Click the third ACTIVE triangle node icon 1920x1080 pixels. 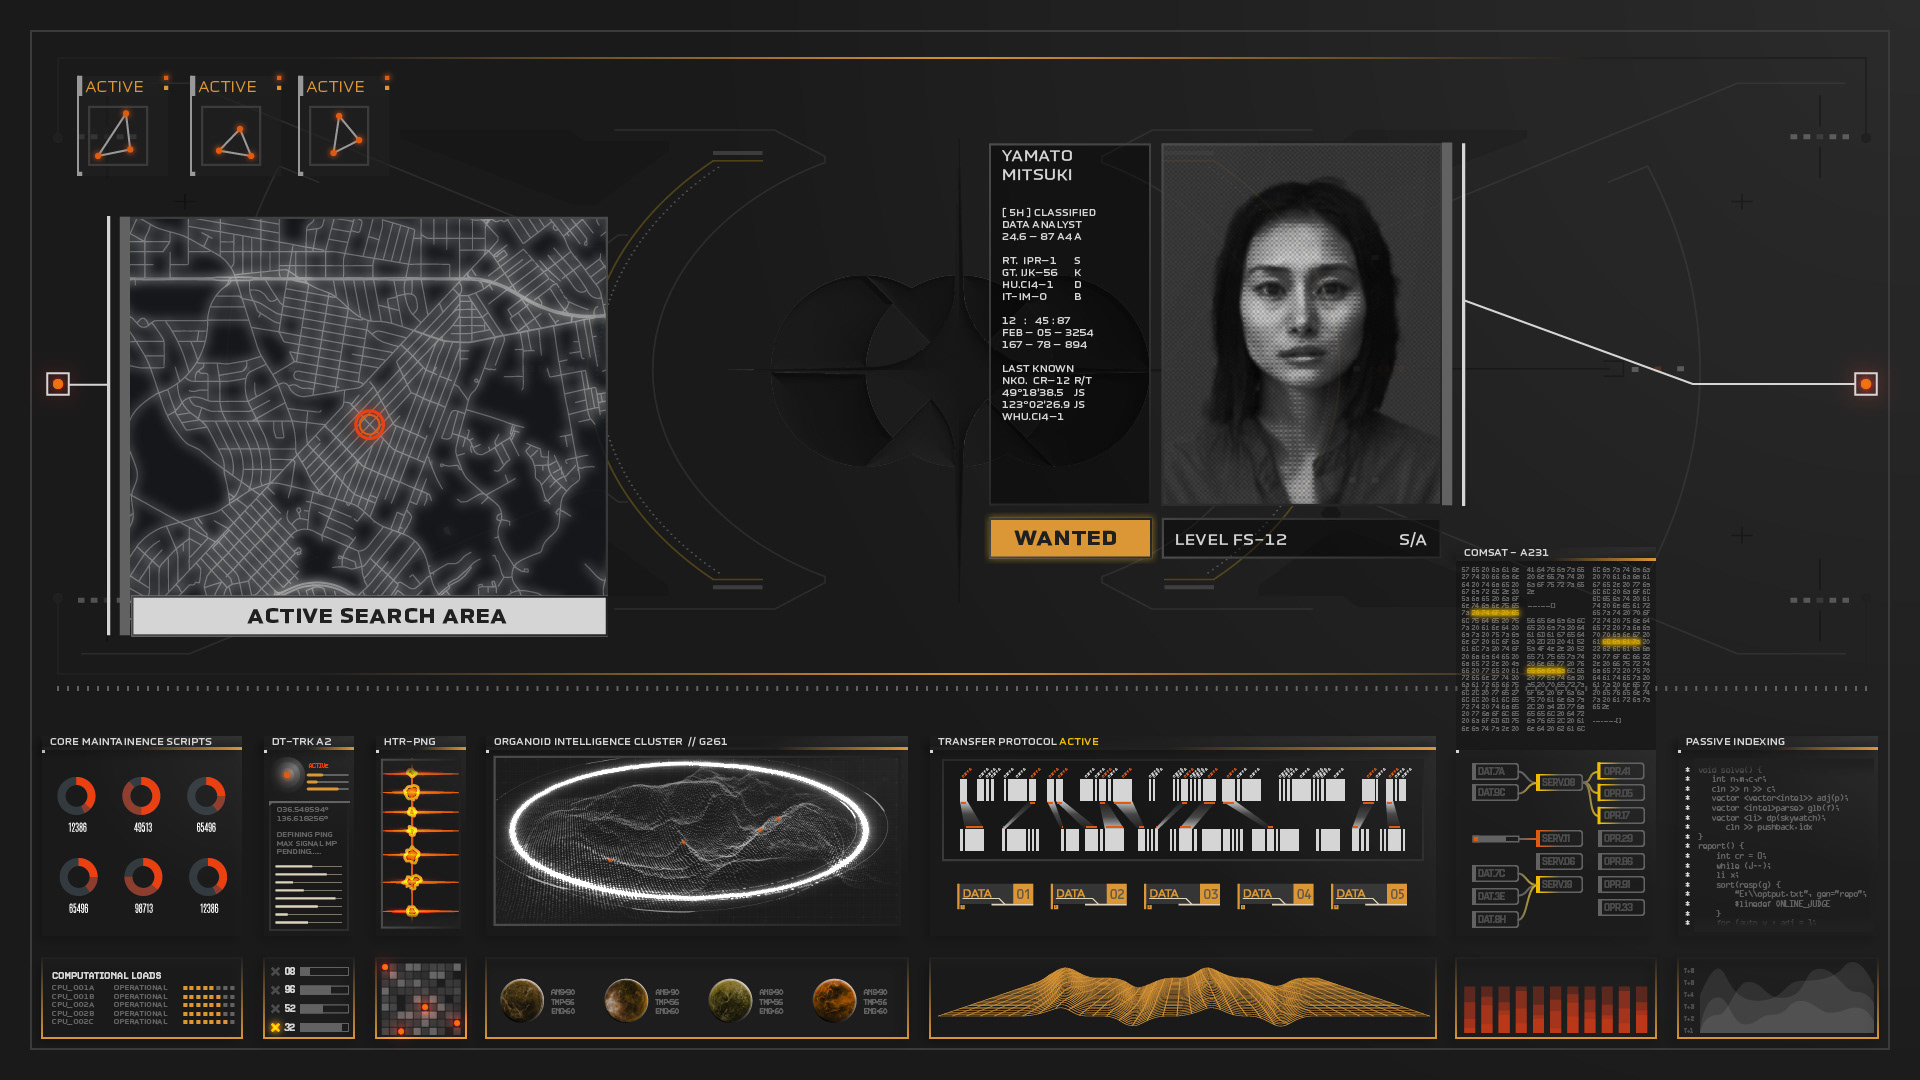point(339,136)
